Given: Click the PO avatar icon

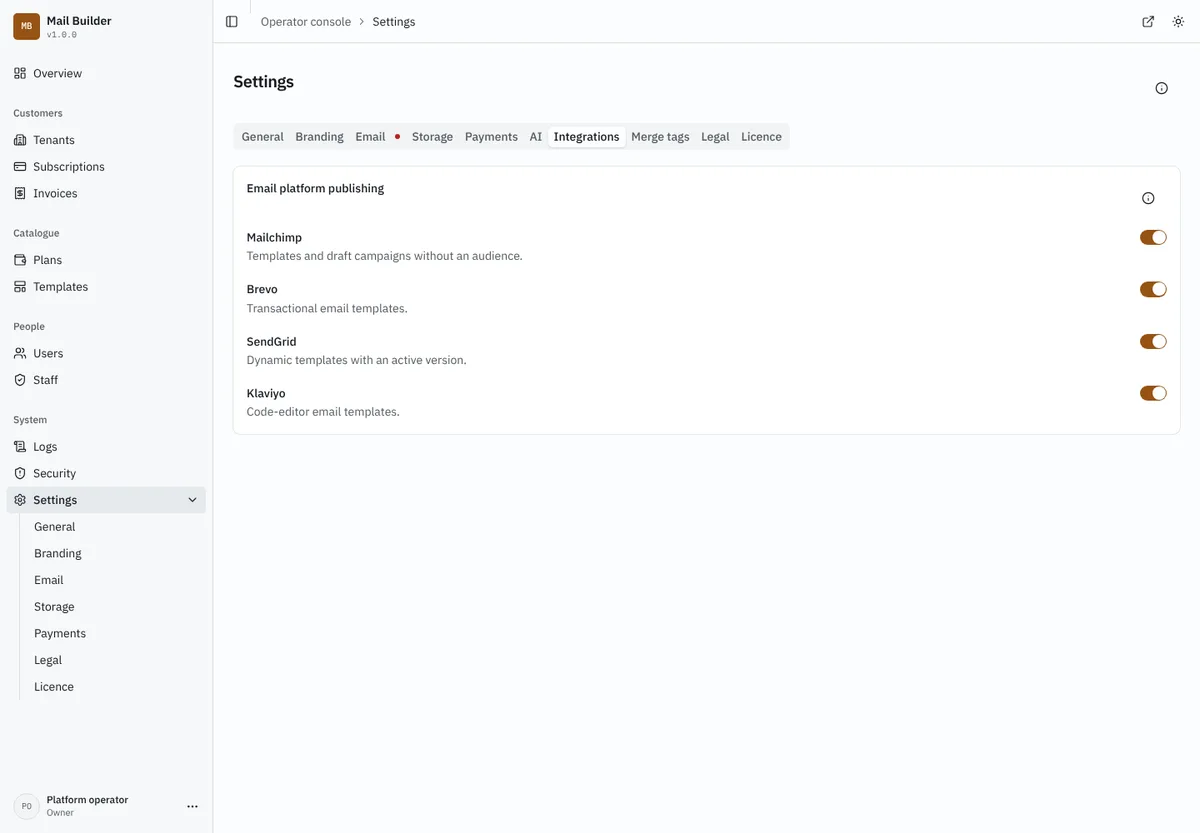Looking at the screenshot, I should [x=26, y=806].
